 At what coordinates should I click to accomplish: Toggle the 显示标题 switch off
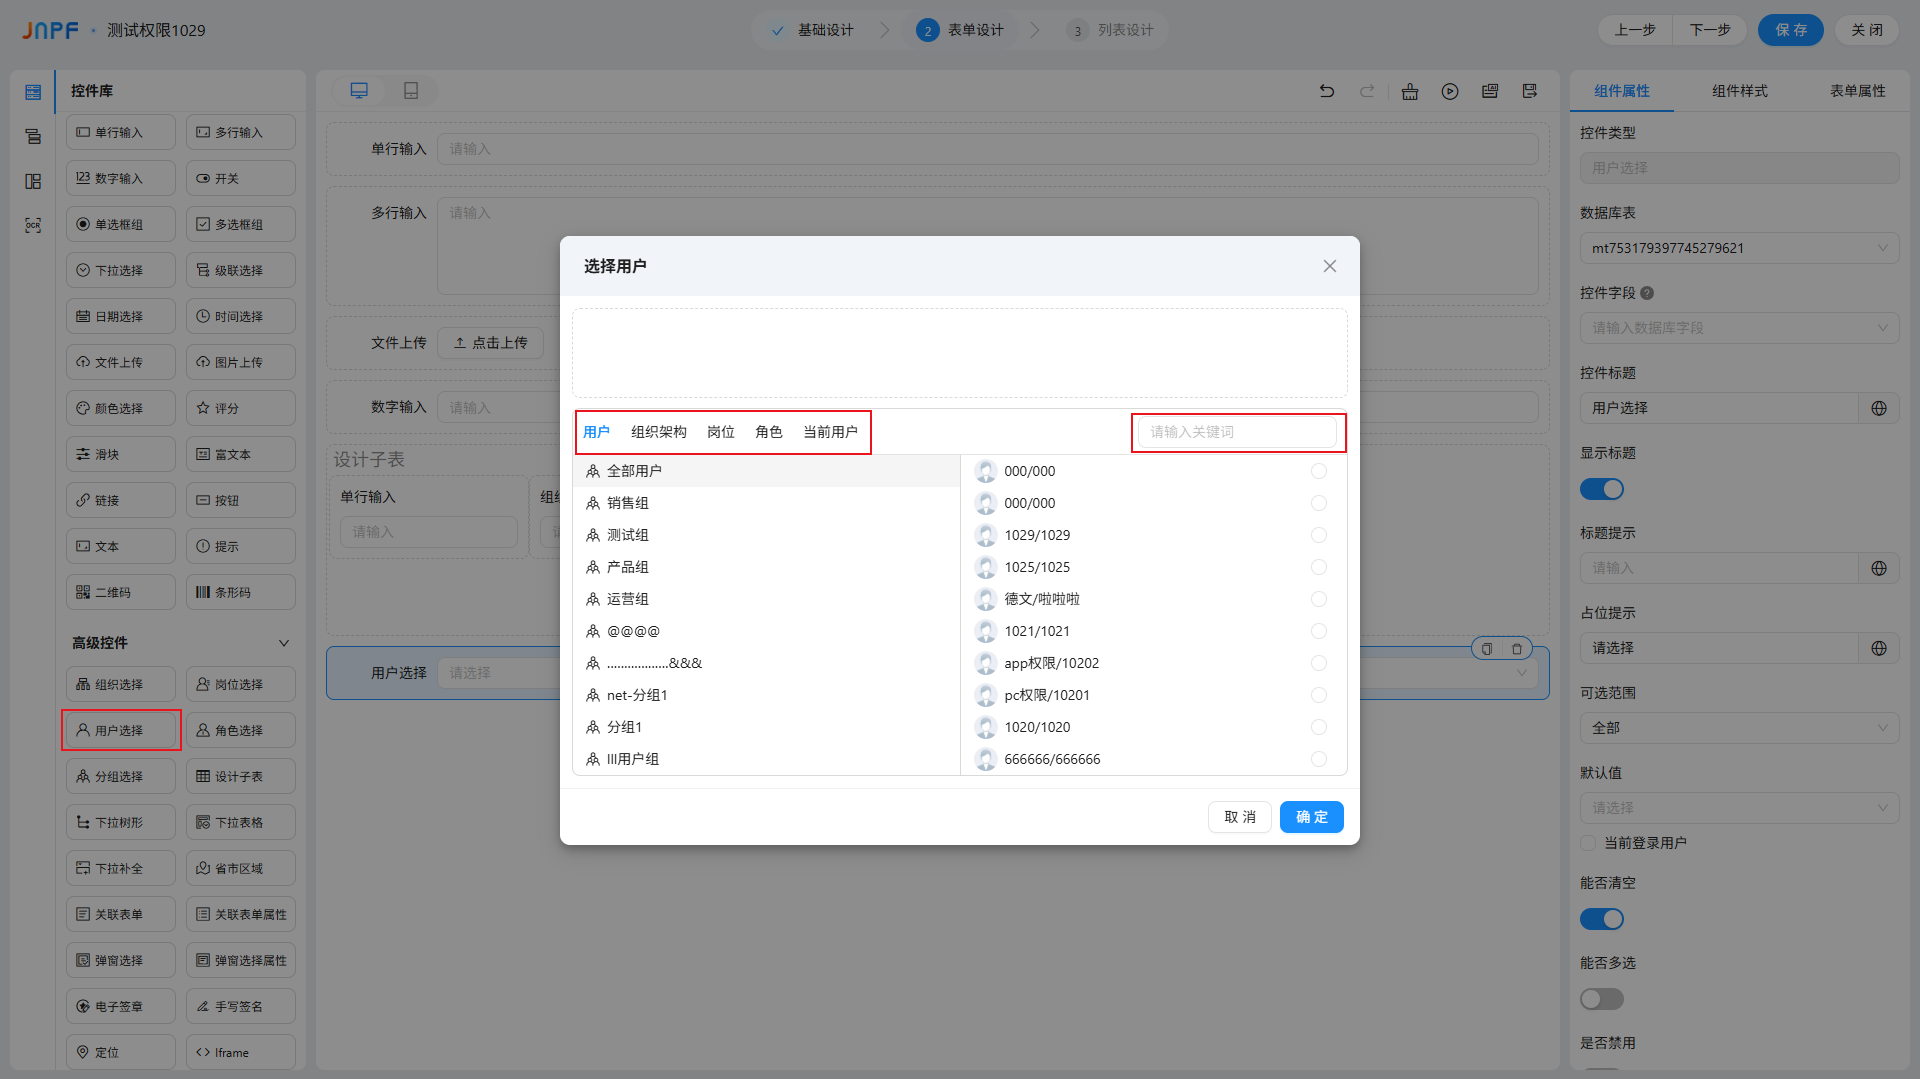coord(1601,489)
